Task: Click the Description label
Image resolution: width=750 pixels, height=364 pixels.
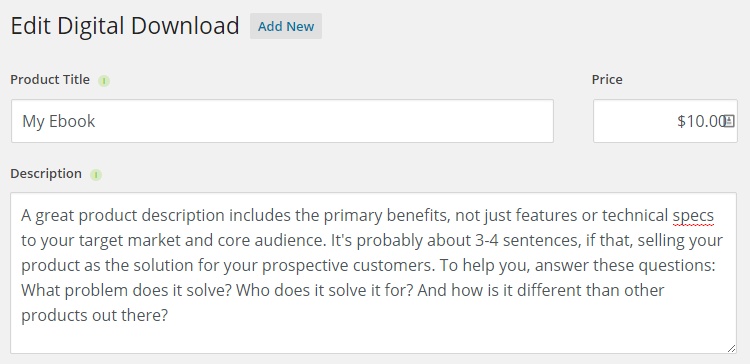Action: click(x=46, y=173)
